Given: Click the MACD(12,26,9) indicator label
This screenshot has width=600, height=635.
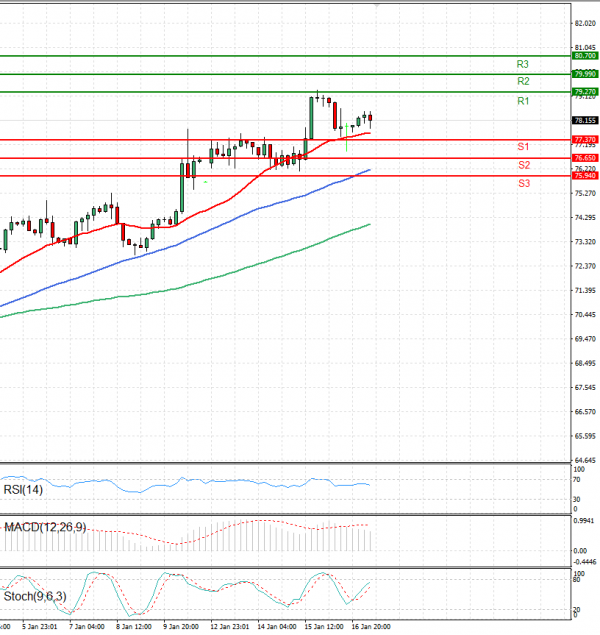Looking at the screenshot, I should click(45, 527).
